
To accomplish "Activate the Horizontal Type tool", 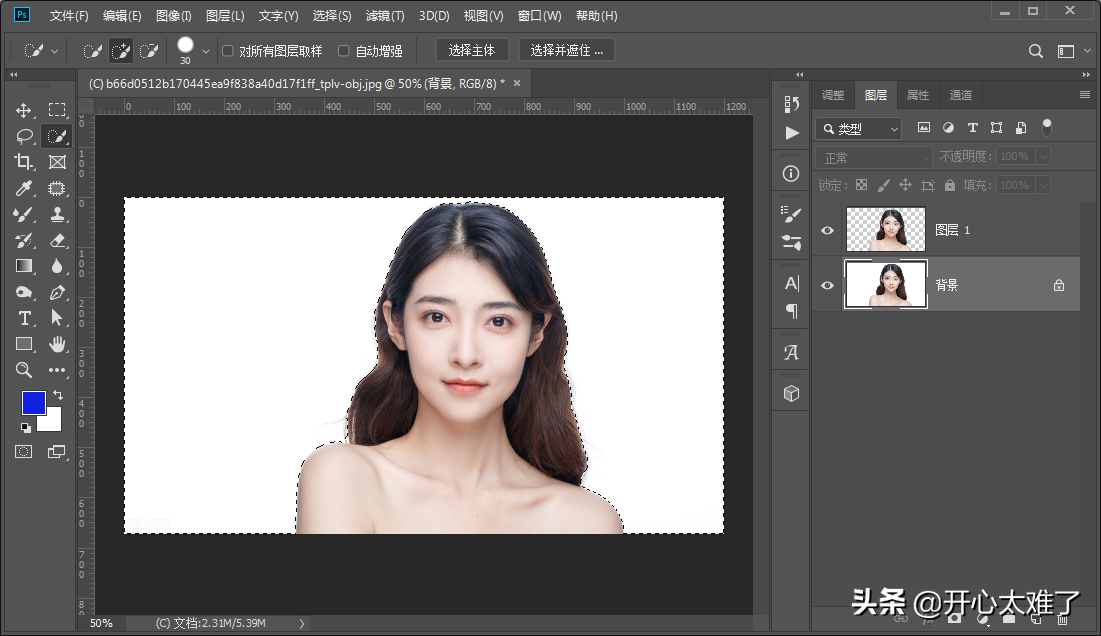I will [x=24, y=318].
